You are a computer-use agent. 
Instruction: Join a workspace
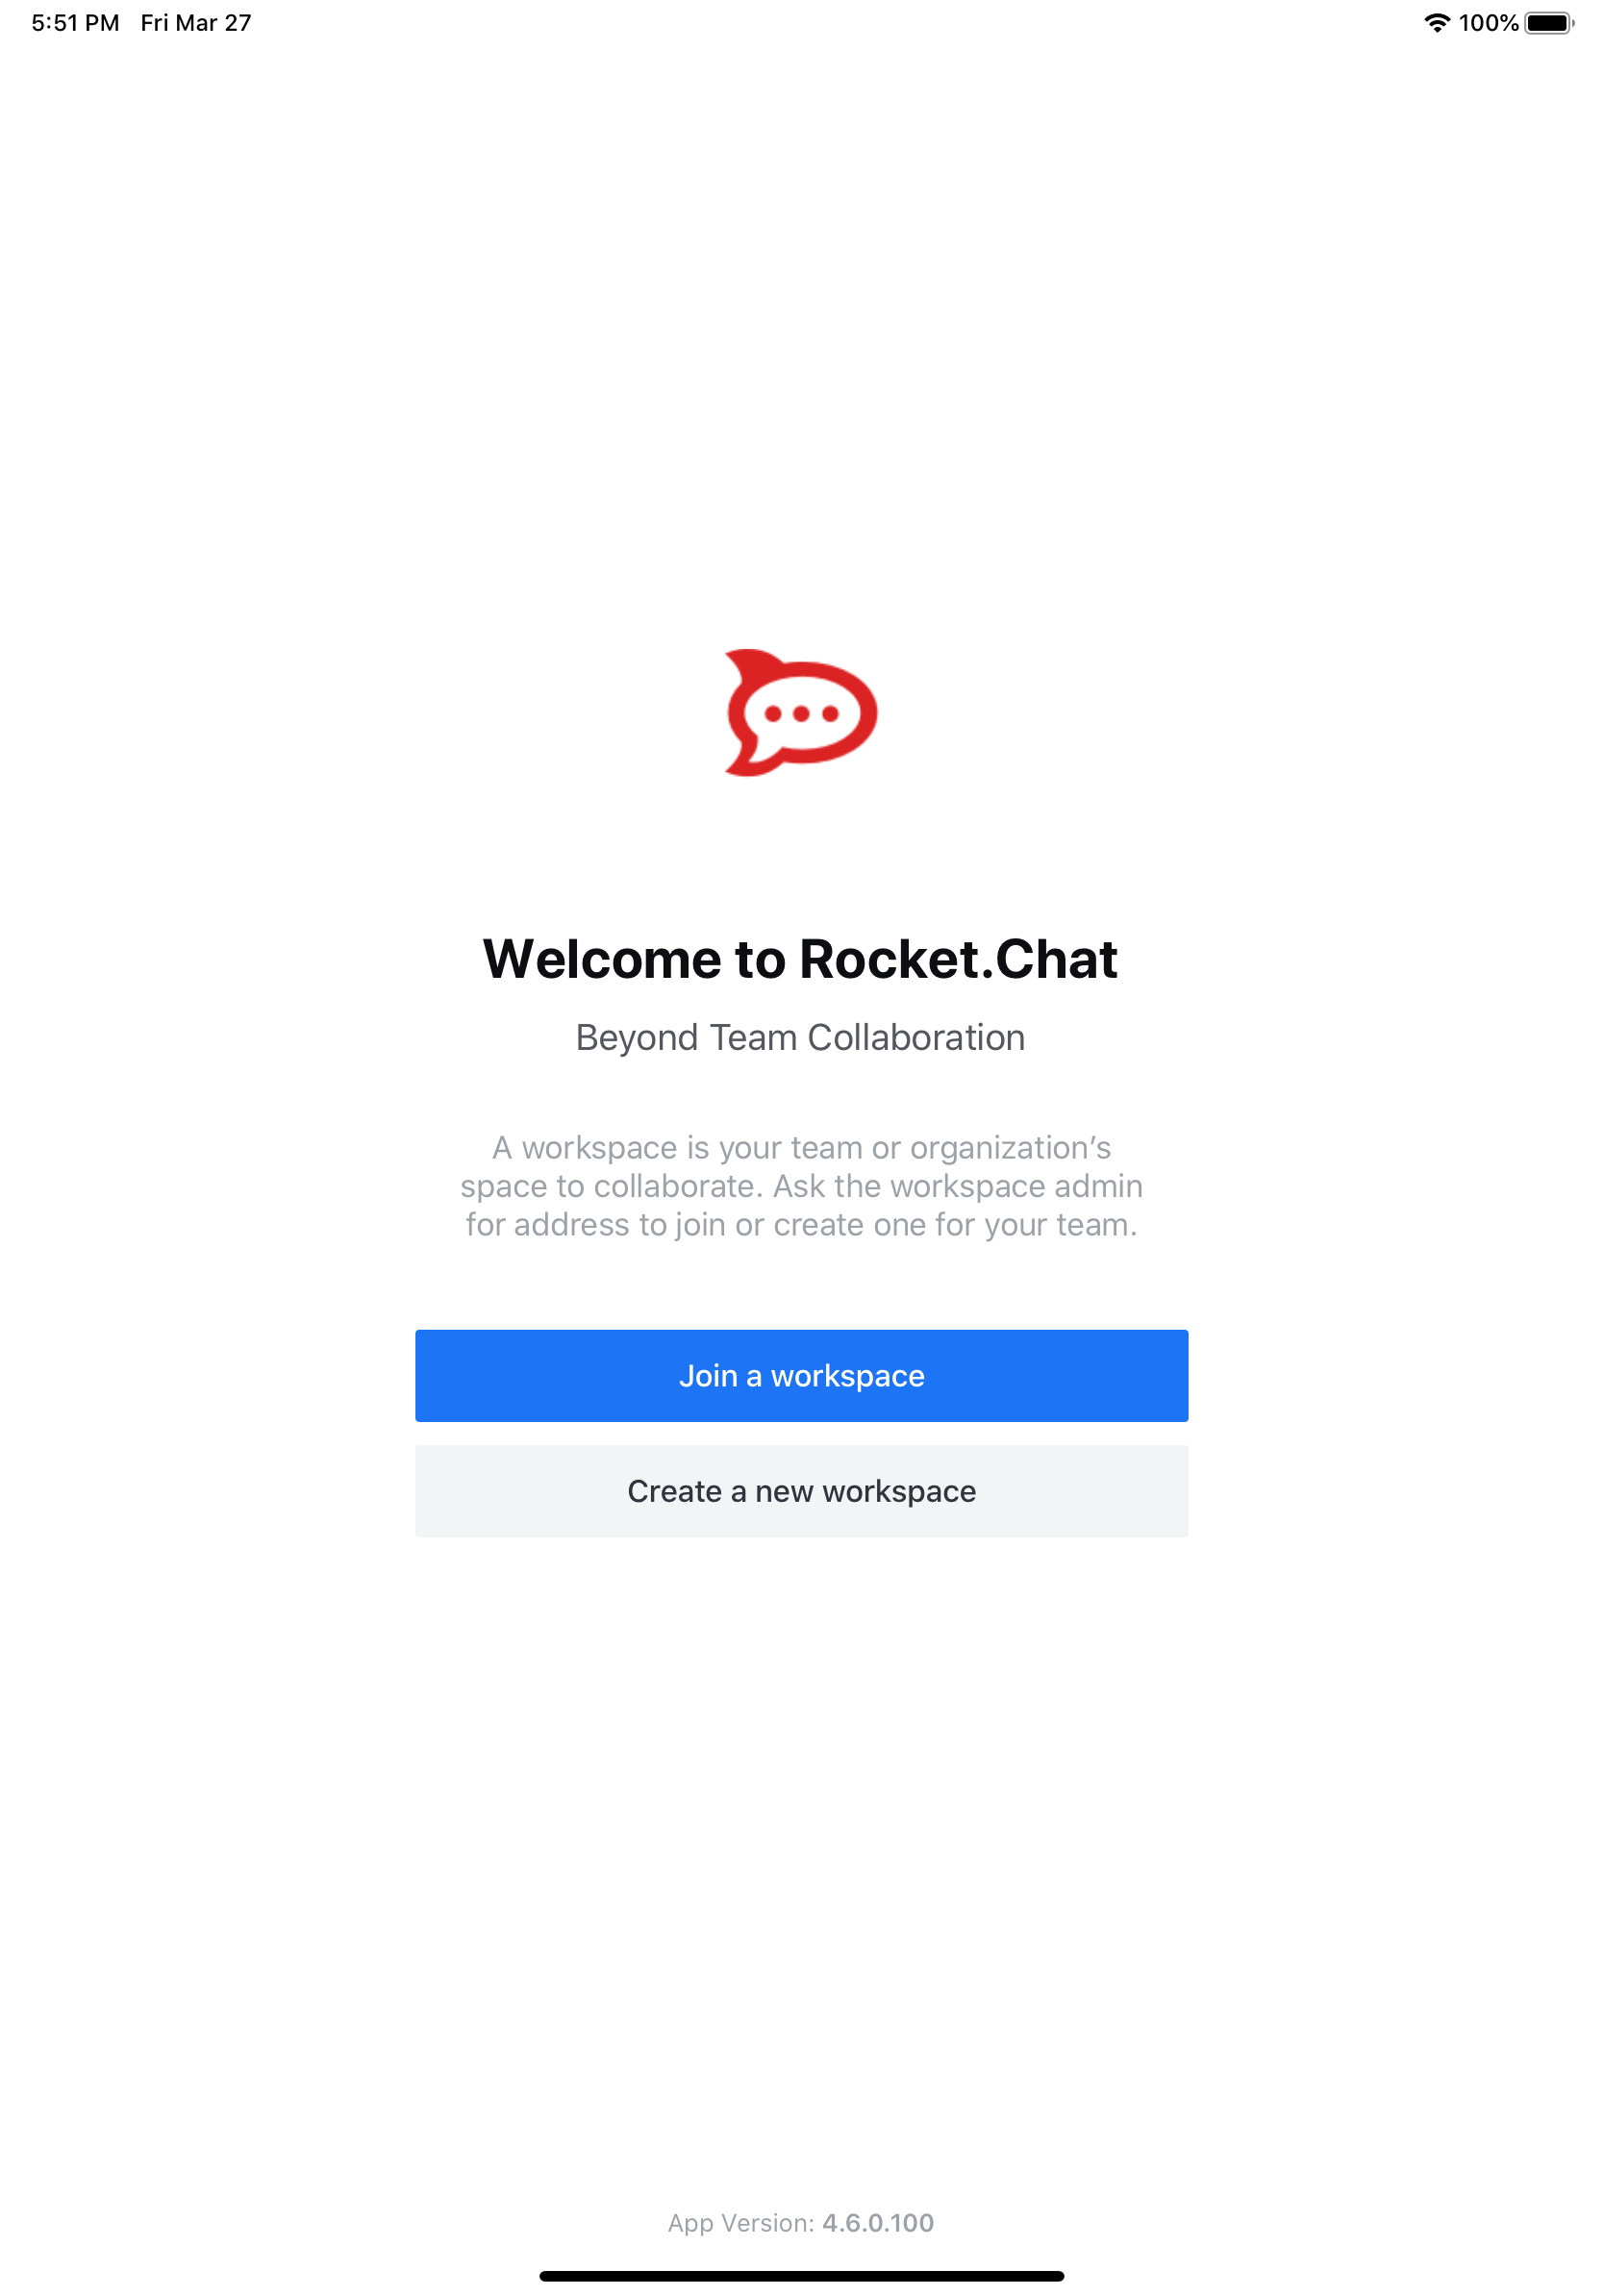pyautogui.click(x=802, y=1376)
